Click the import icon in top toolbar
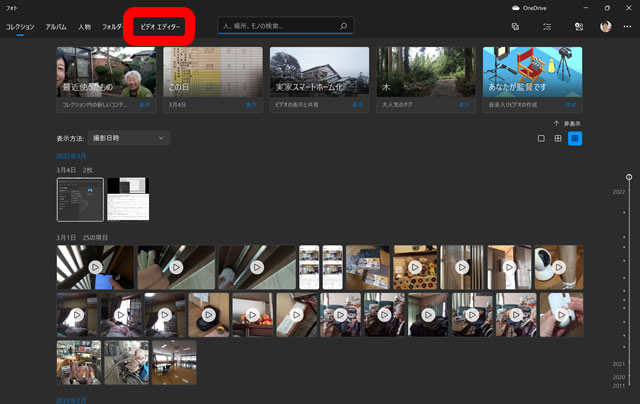Viewport: 640px width, 404px height. (578, 27)
